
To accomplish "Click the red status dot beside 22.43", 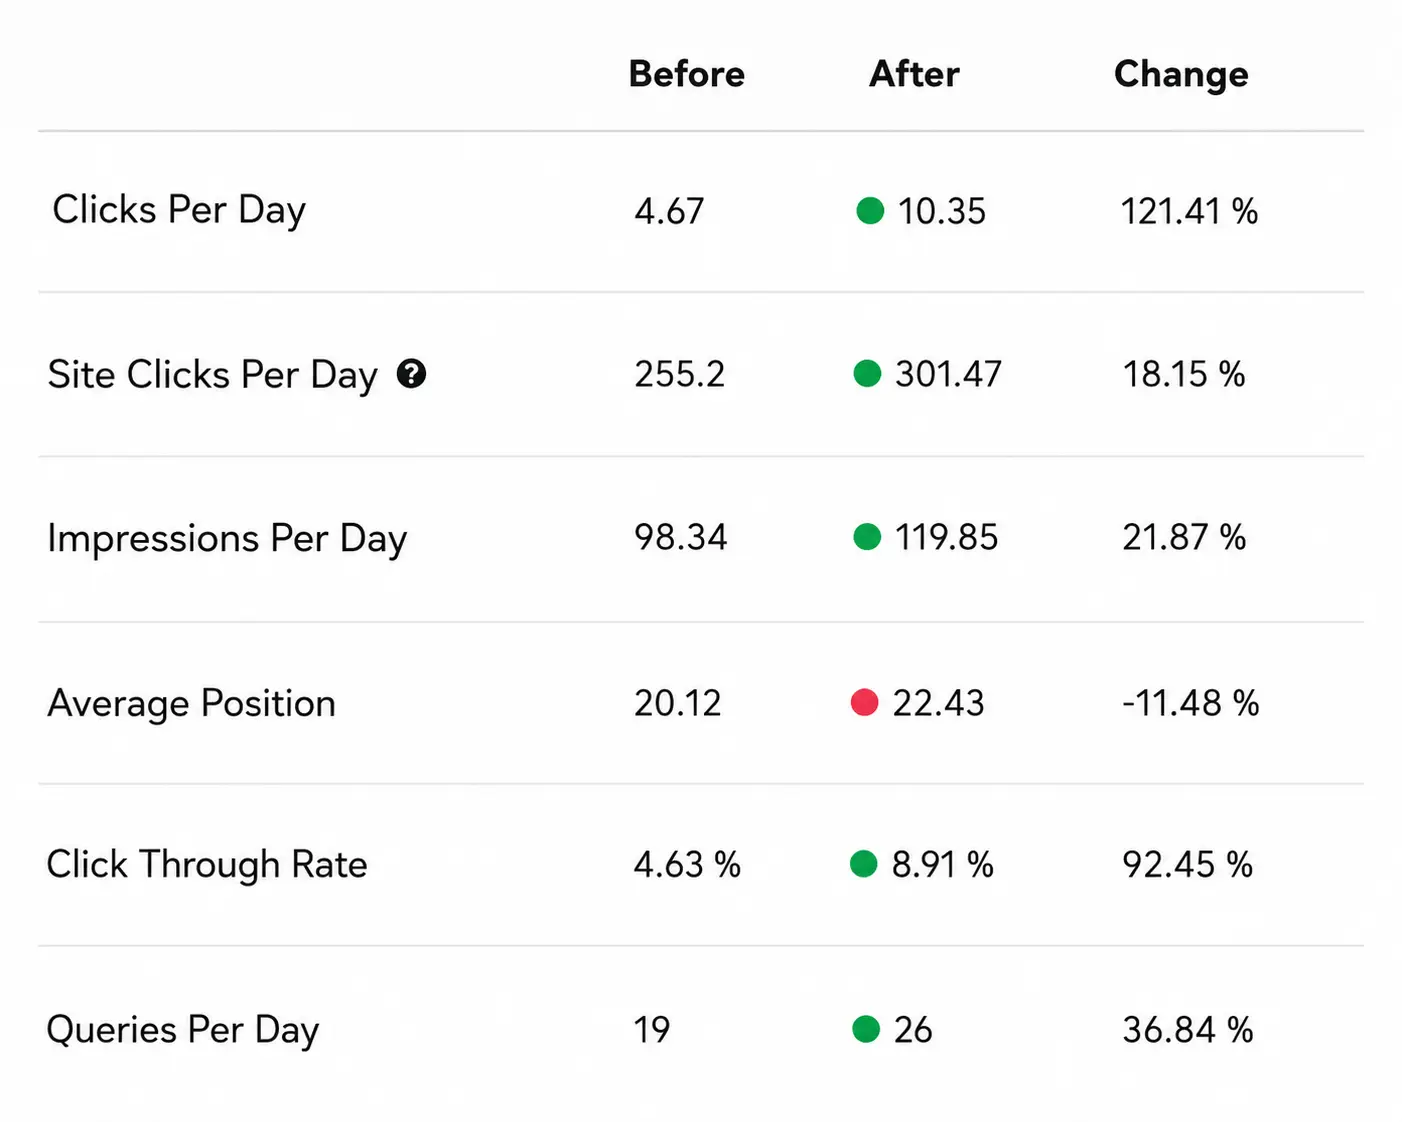I will 864,703.
